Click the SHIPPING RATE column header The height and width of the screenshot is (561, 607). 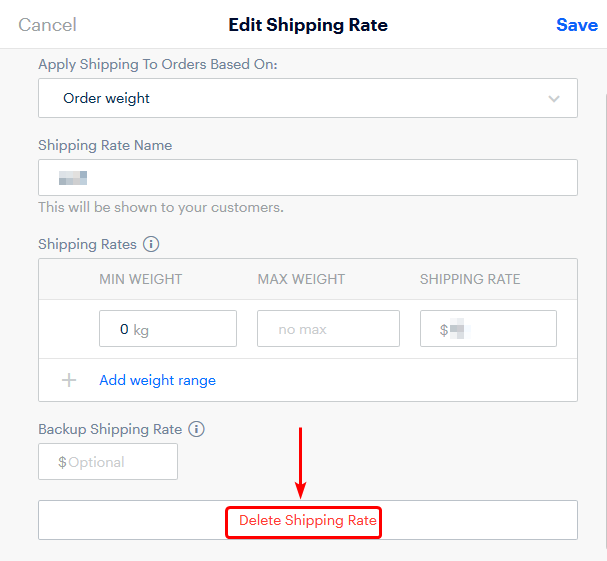pyautogui.click(x=470, y=279)
